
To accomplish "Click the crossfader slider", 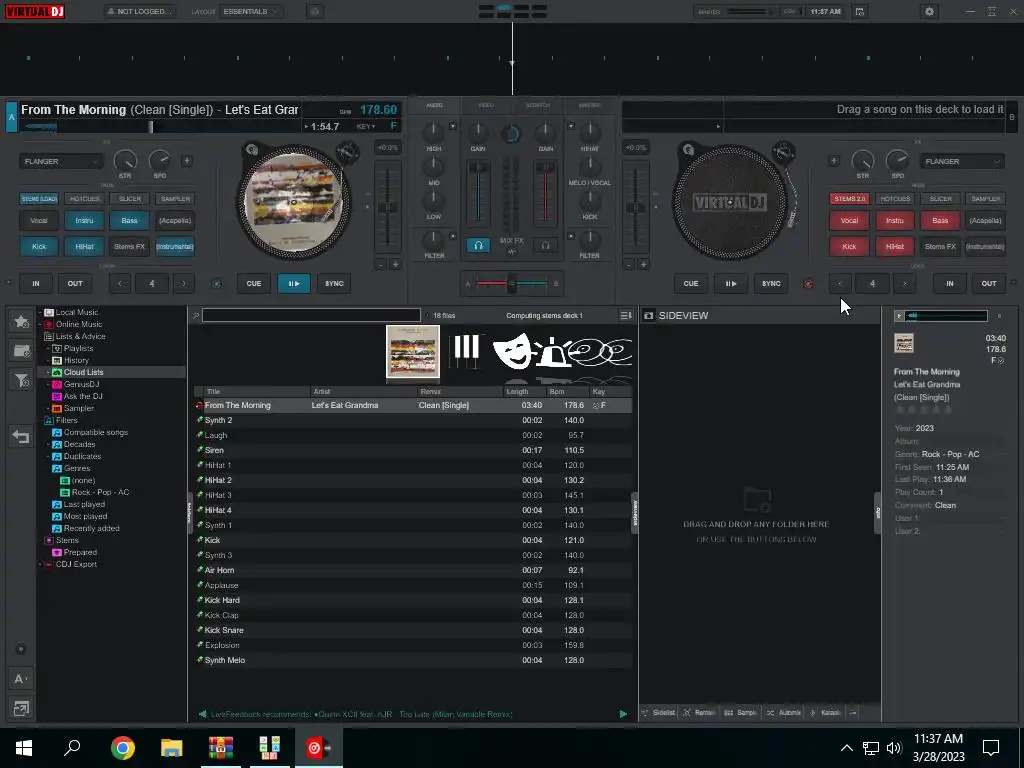I will click(511, 283).
